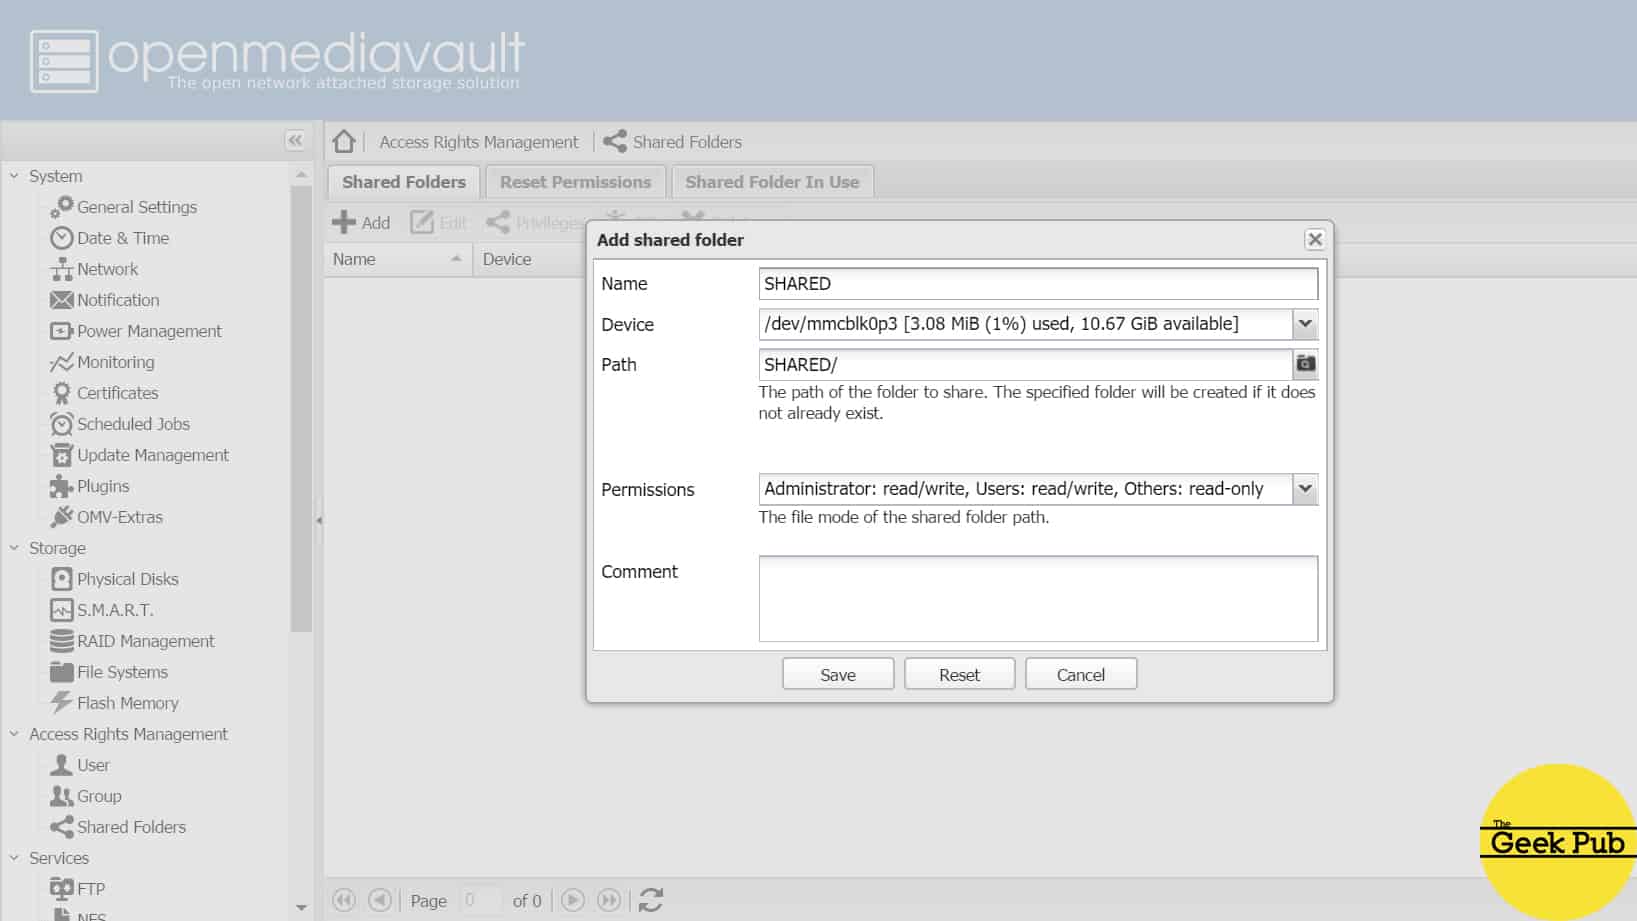Click the Shared Folders breadcrumb
The image size is (1637, 921).
tap(672, 142)
